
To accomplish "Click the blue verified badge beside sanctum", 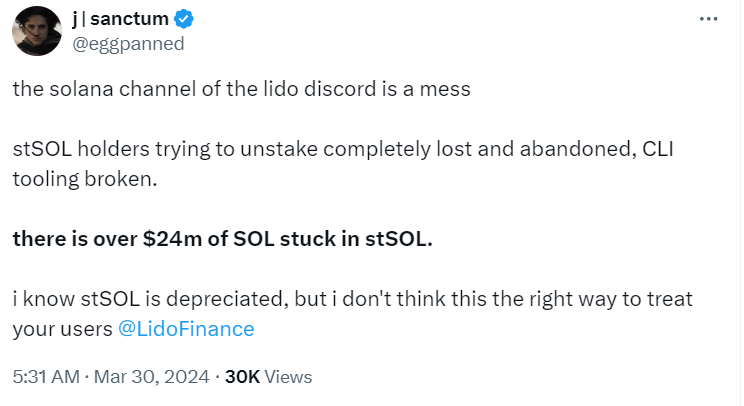I will pyautogui.click(x=184, y=19).
